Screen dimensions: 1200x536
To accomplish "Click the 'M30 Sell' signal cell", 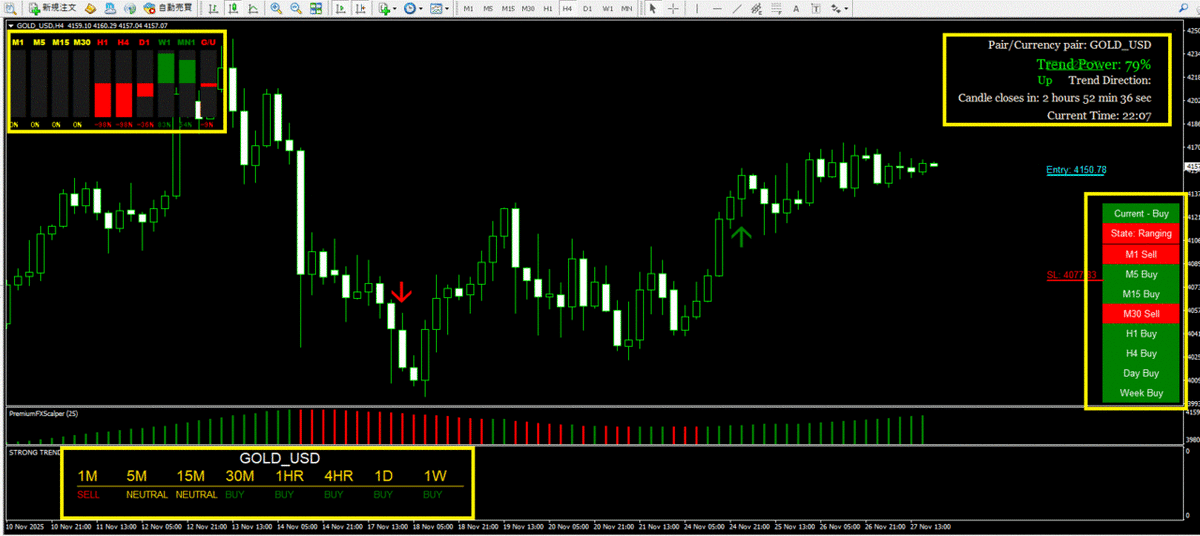I will pos(1141,314).
